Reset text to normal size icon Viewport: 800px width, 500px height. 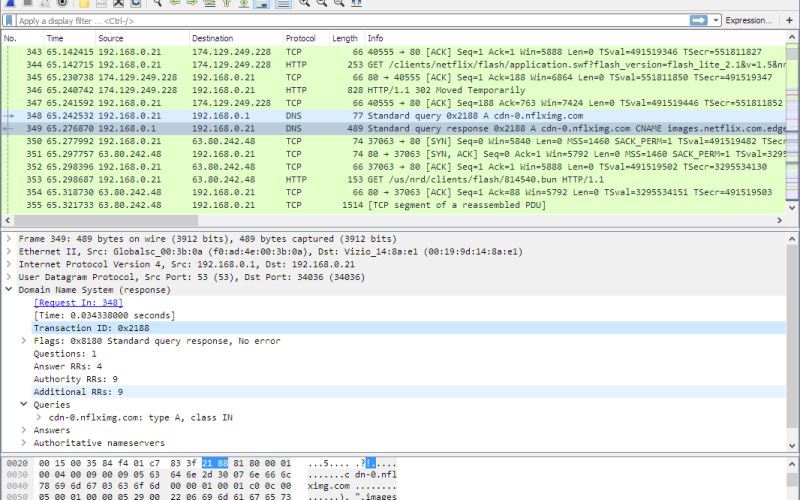point(339,3)
